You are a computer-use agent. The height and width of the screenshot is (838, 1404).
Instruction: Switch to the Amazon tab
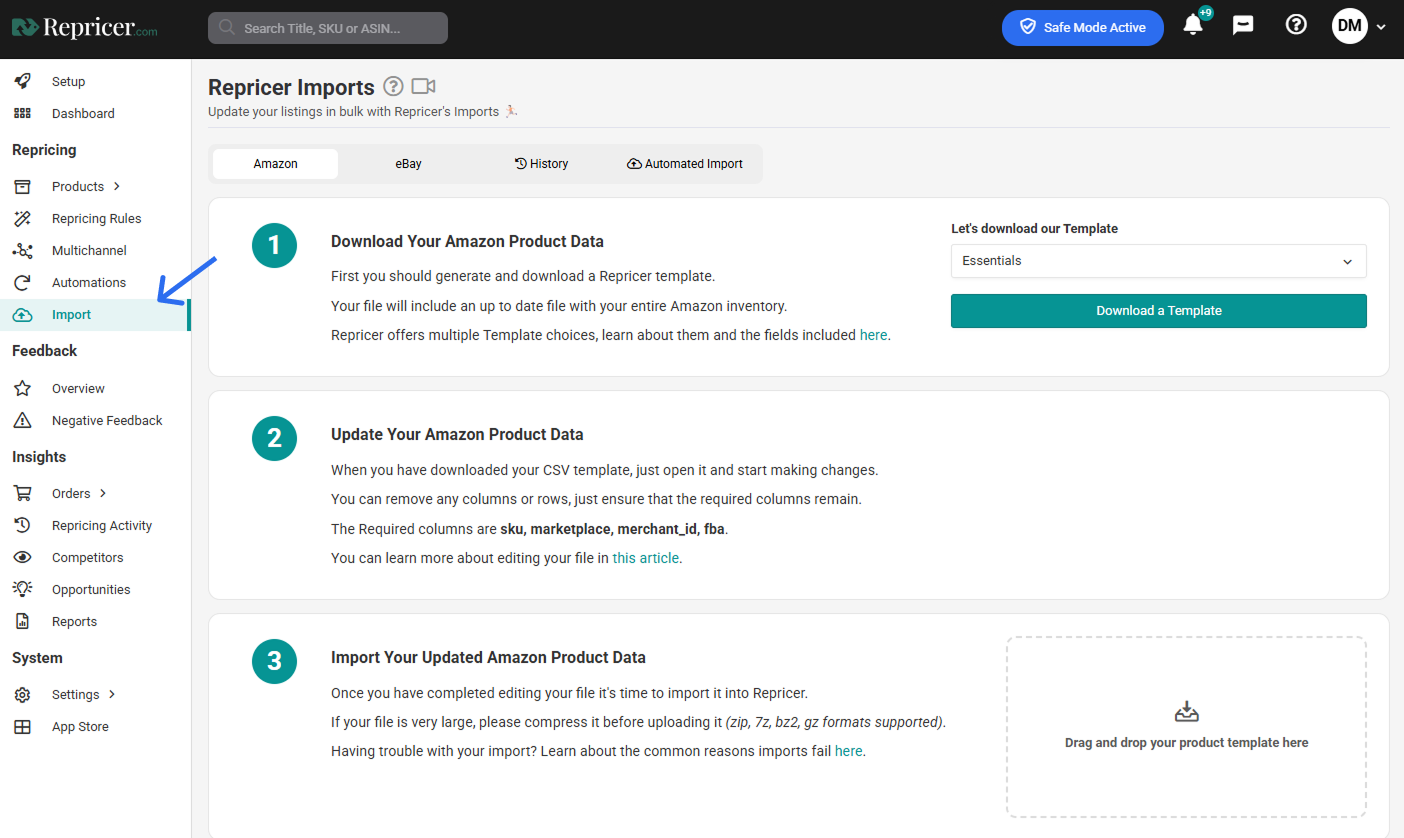tap(275, 164)
